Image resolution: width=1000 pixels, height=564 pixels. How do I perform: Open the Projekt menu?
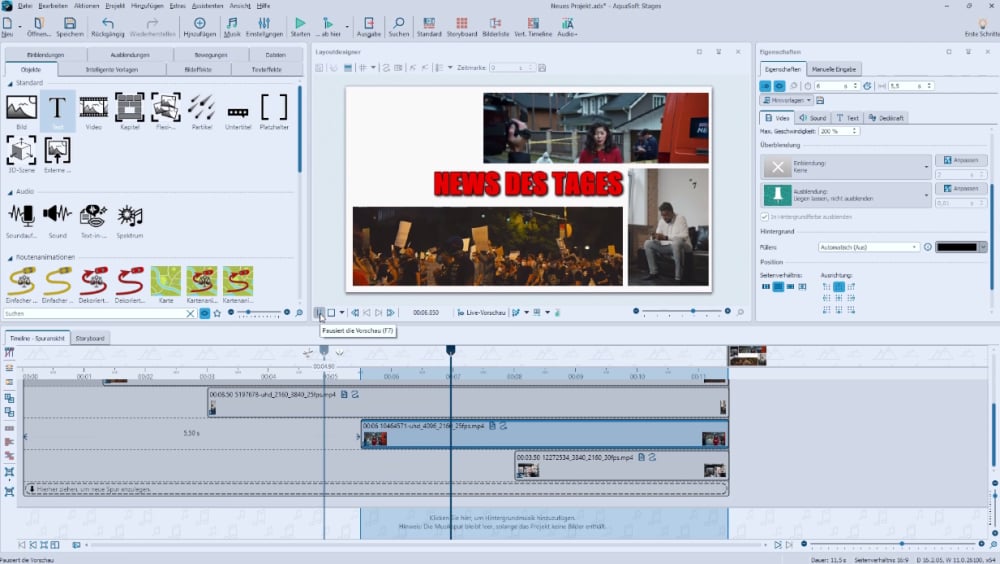point(117,6)
